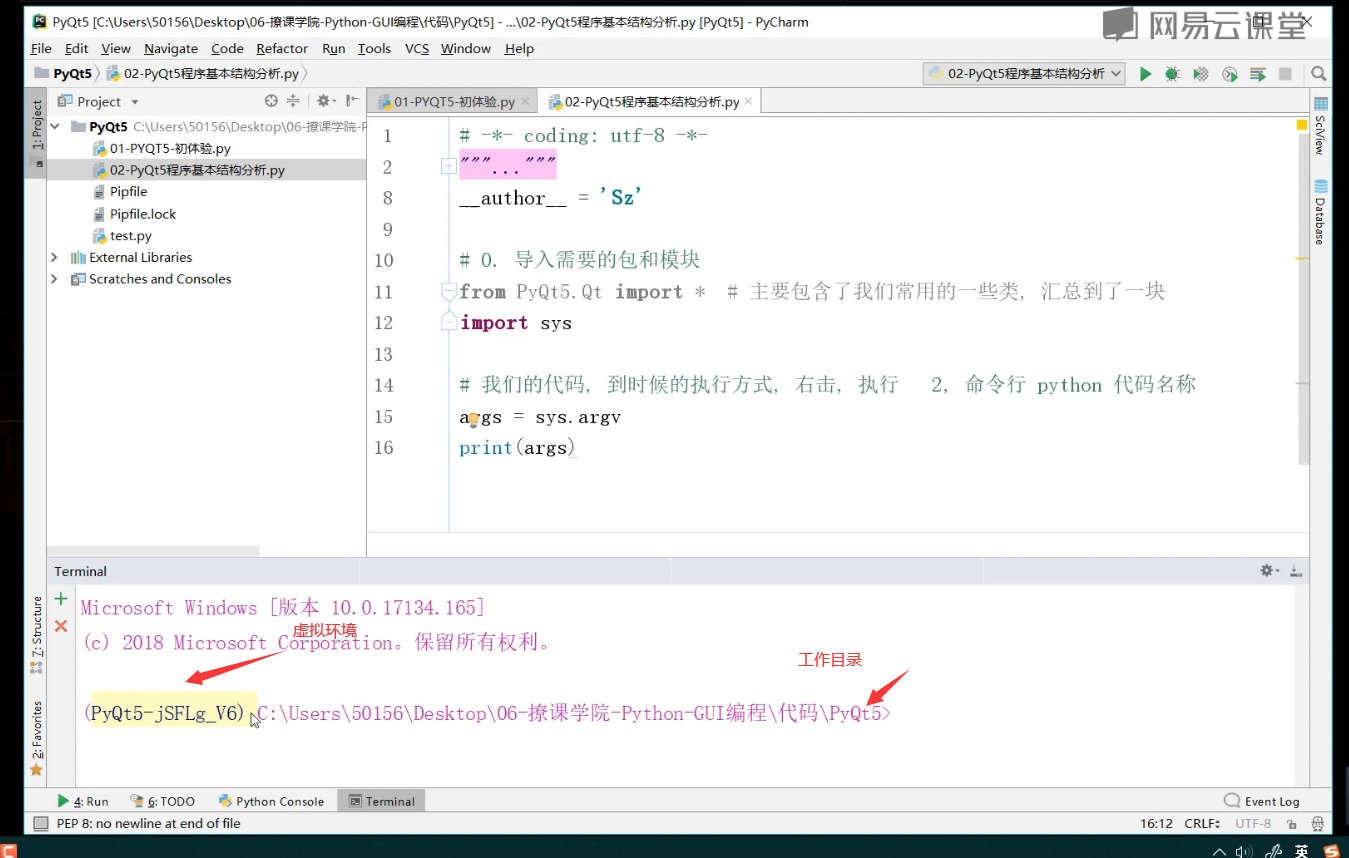Open the Edit menu
This screenshot has height=858, width=1349.
[76, 48]
